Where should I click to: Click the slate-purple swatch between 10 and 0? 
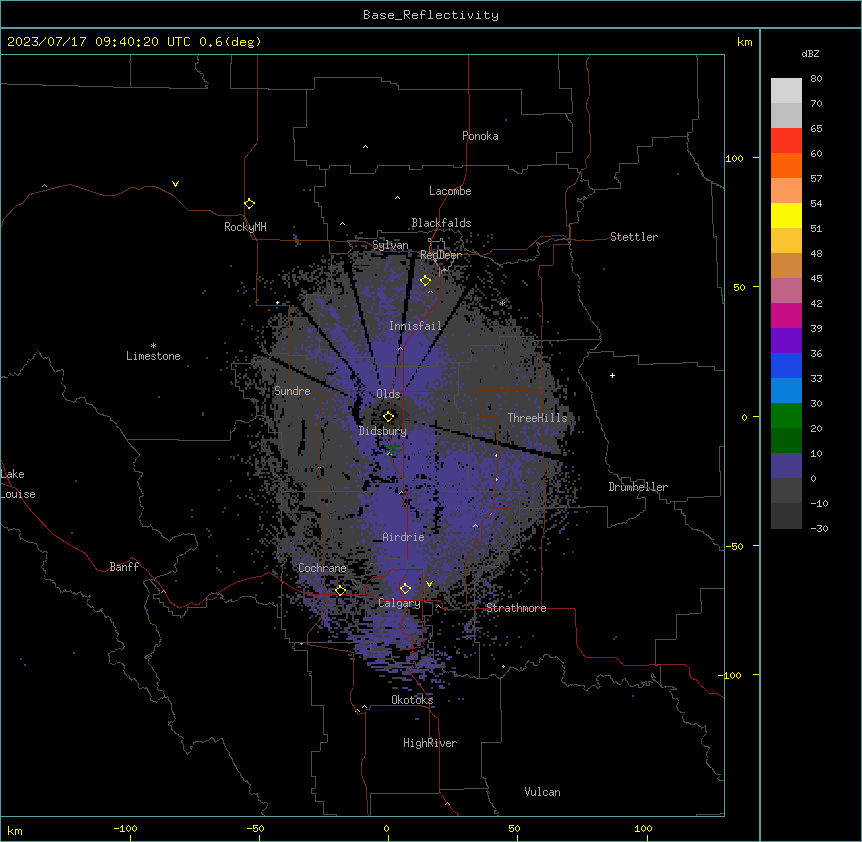tap(786, 466)
